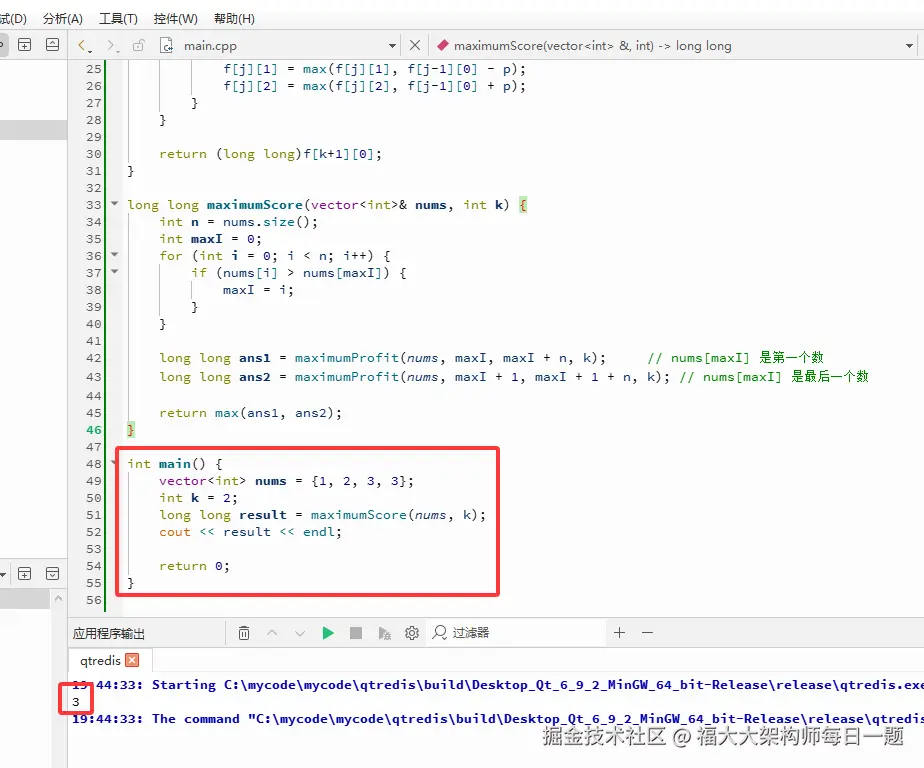Jump to previous output item arrow
This screenshot has width=924, height=768.
pos(272,633)
